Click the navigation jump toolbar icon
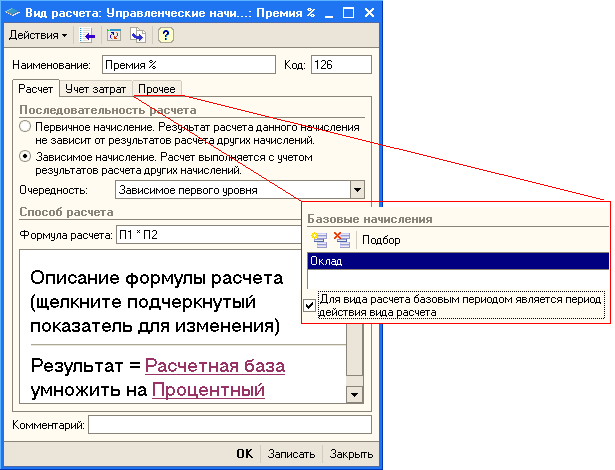 click(137, 35)
